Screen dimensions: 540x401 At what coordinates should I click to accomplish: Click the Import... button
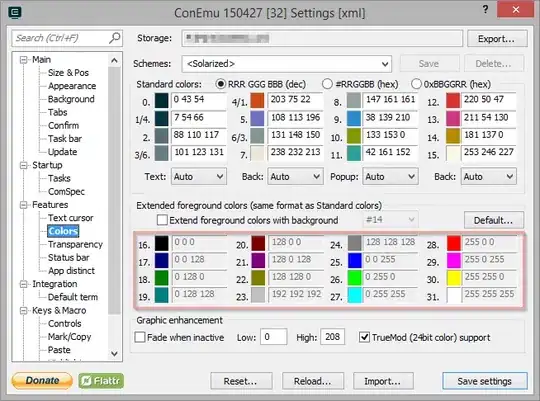pyautogui.click(x=383, y=381)
